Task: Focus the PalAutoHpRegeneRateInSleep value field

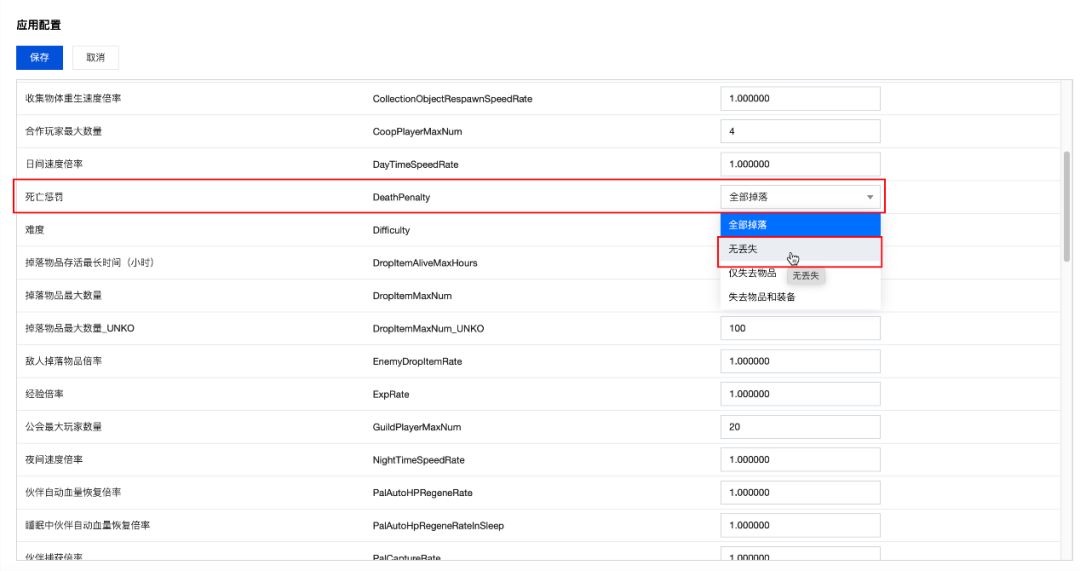Action: pos(799,525)
